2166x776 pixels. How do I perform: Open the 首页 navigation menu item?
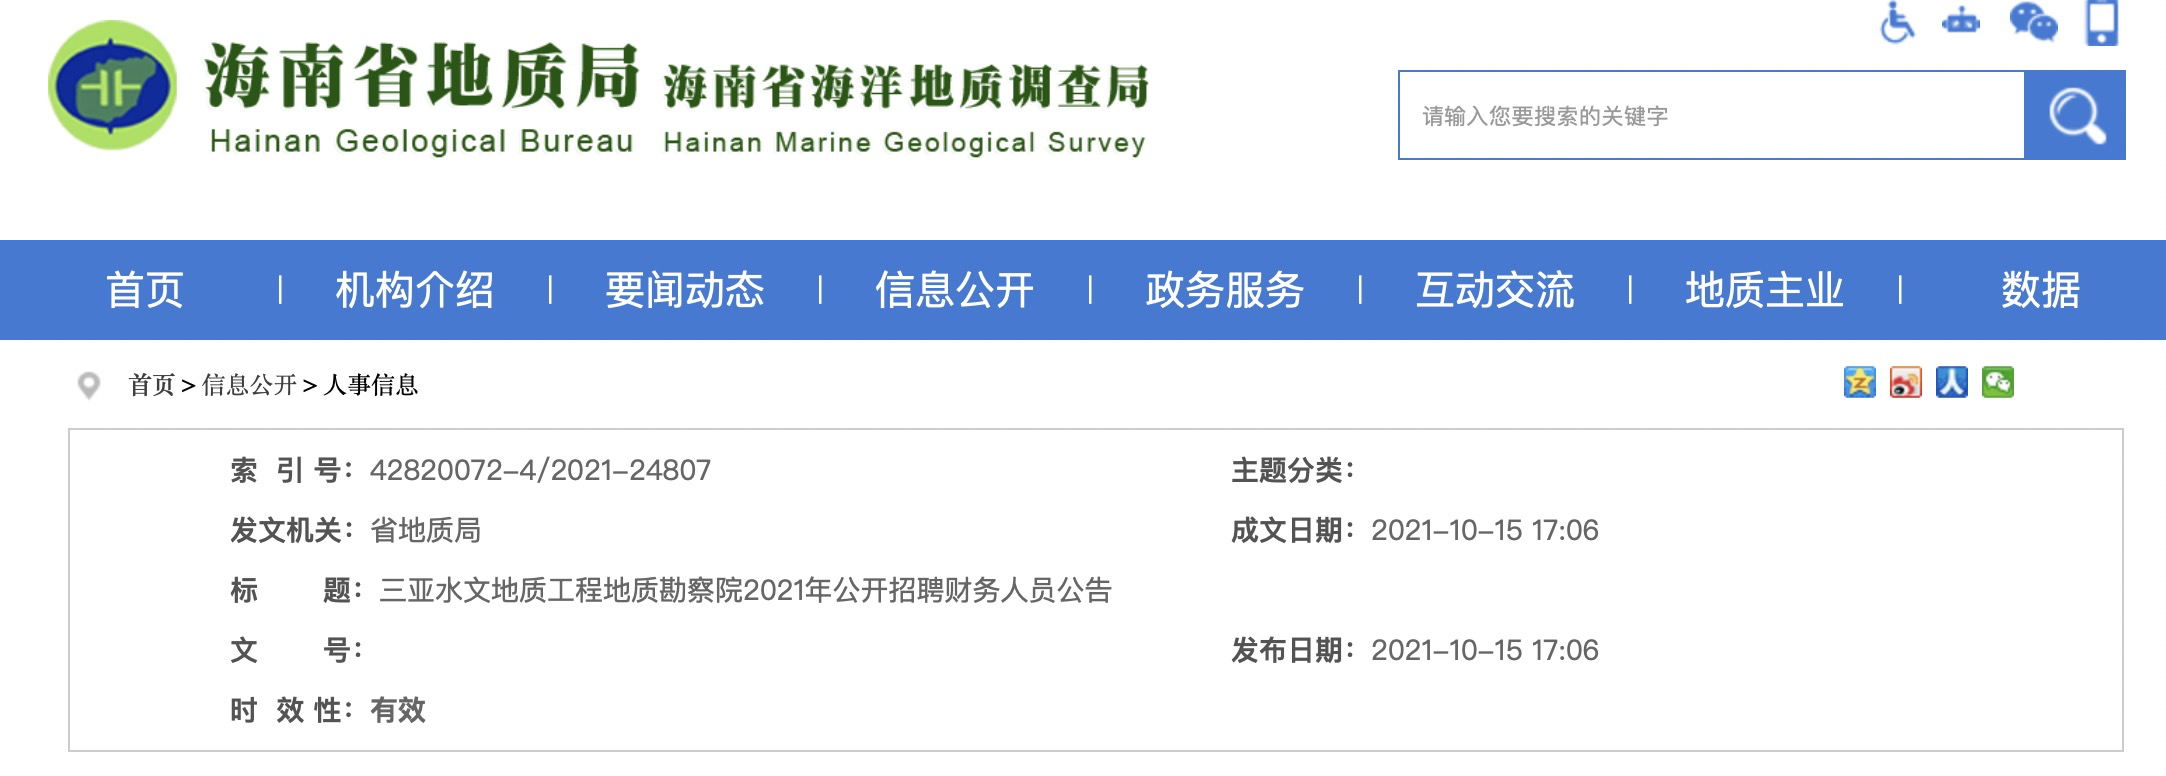[x=144, y=291]
